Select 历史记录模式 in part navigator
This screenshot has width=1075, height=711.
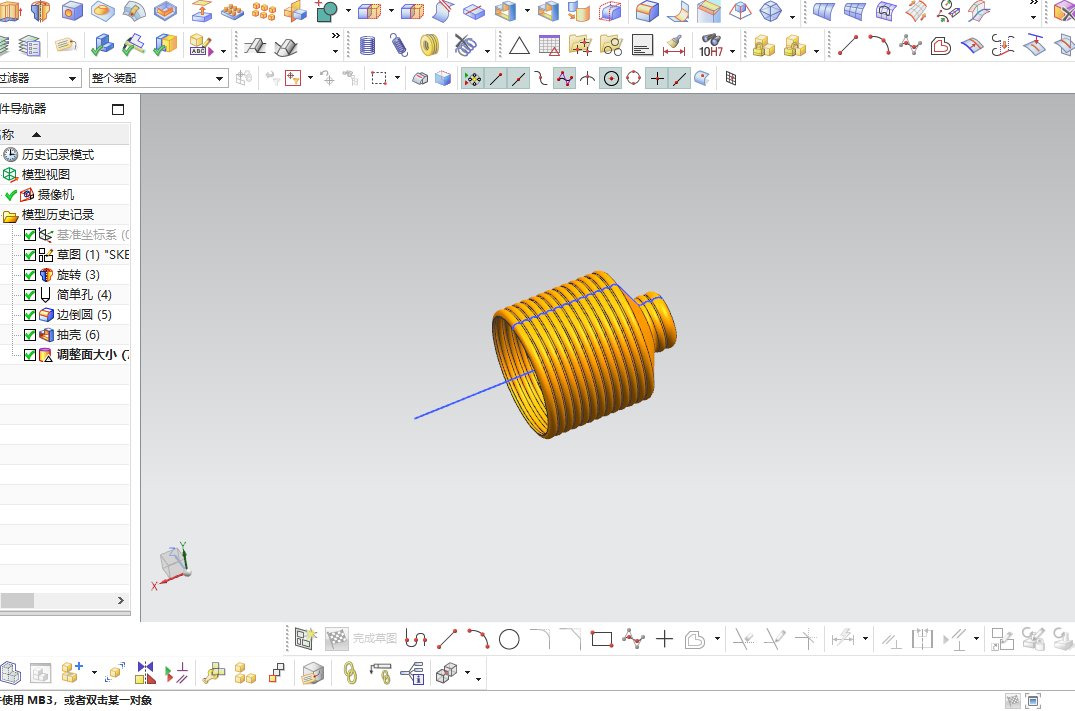pos(58,155)
